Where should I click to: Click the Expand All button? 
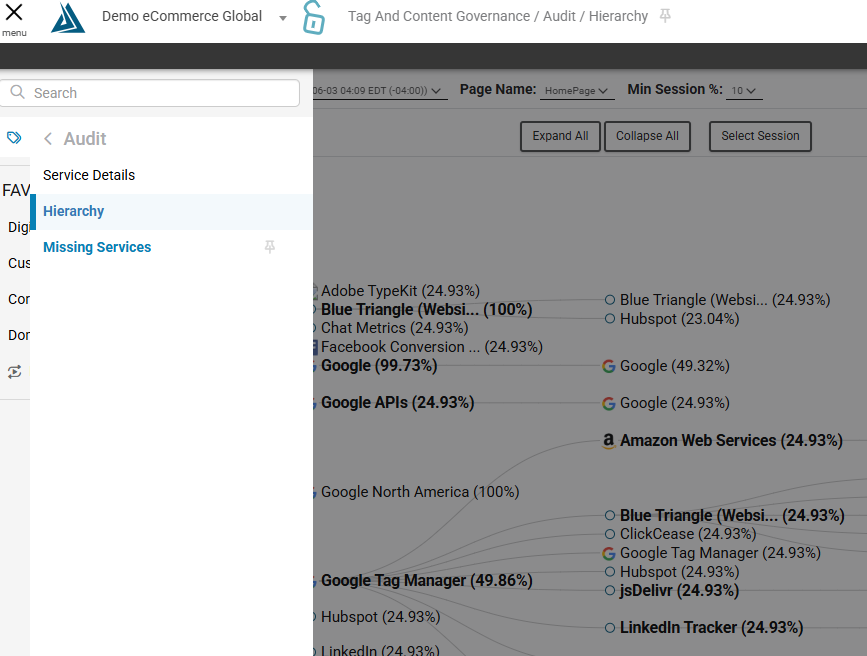[560, 136]
